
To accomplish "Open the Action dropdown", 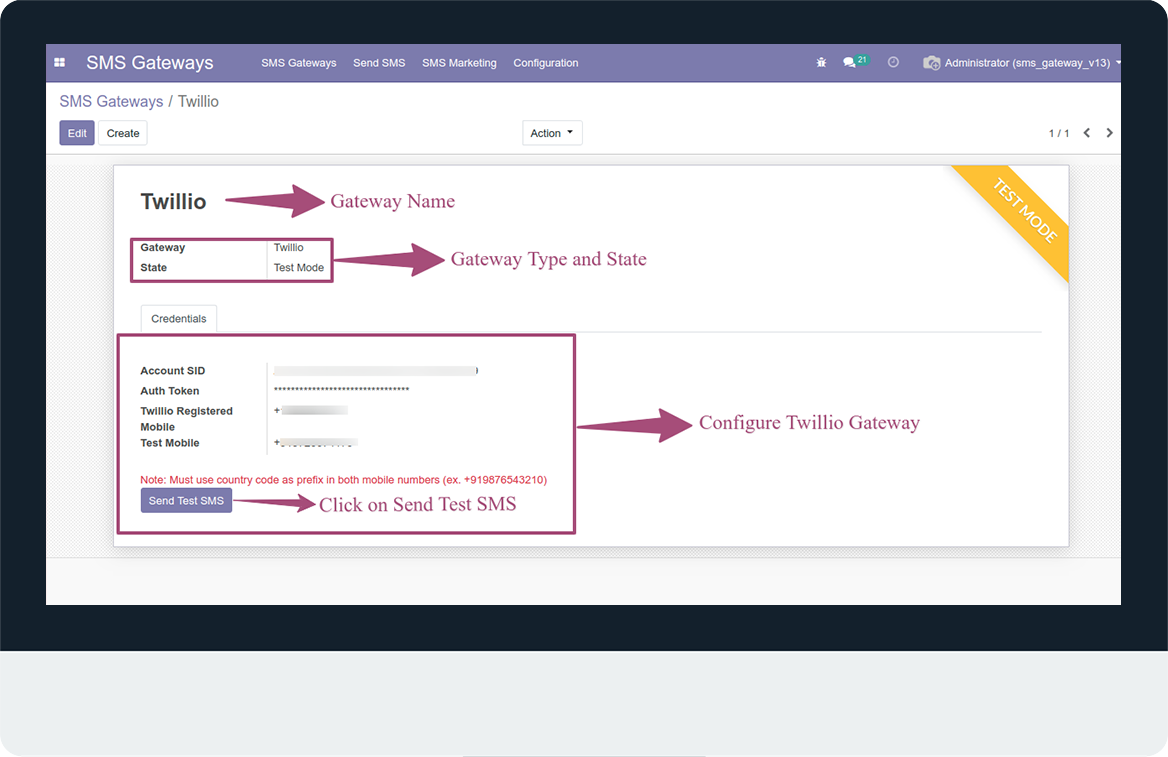I will 552,133.
